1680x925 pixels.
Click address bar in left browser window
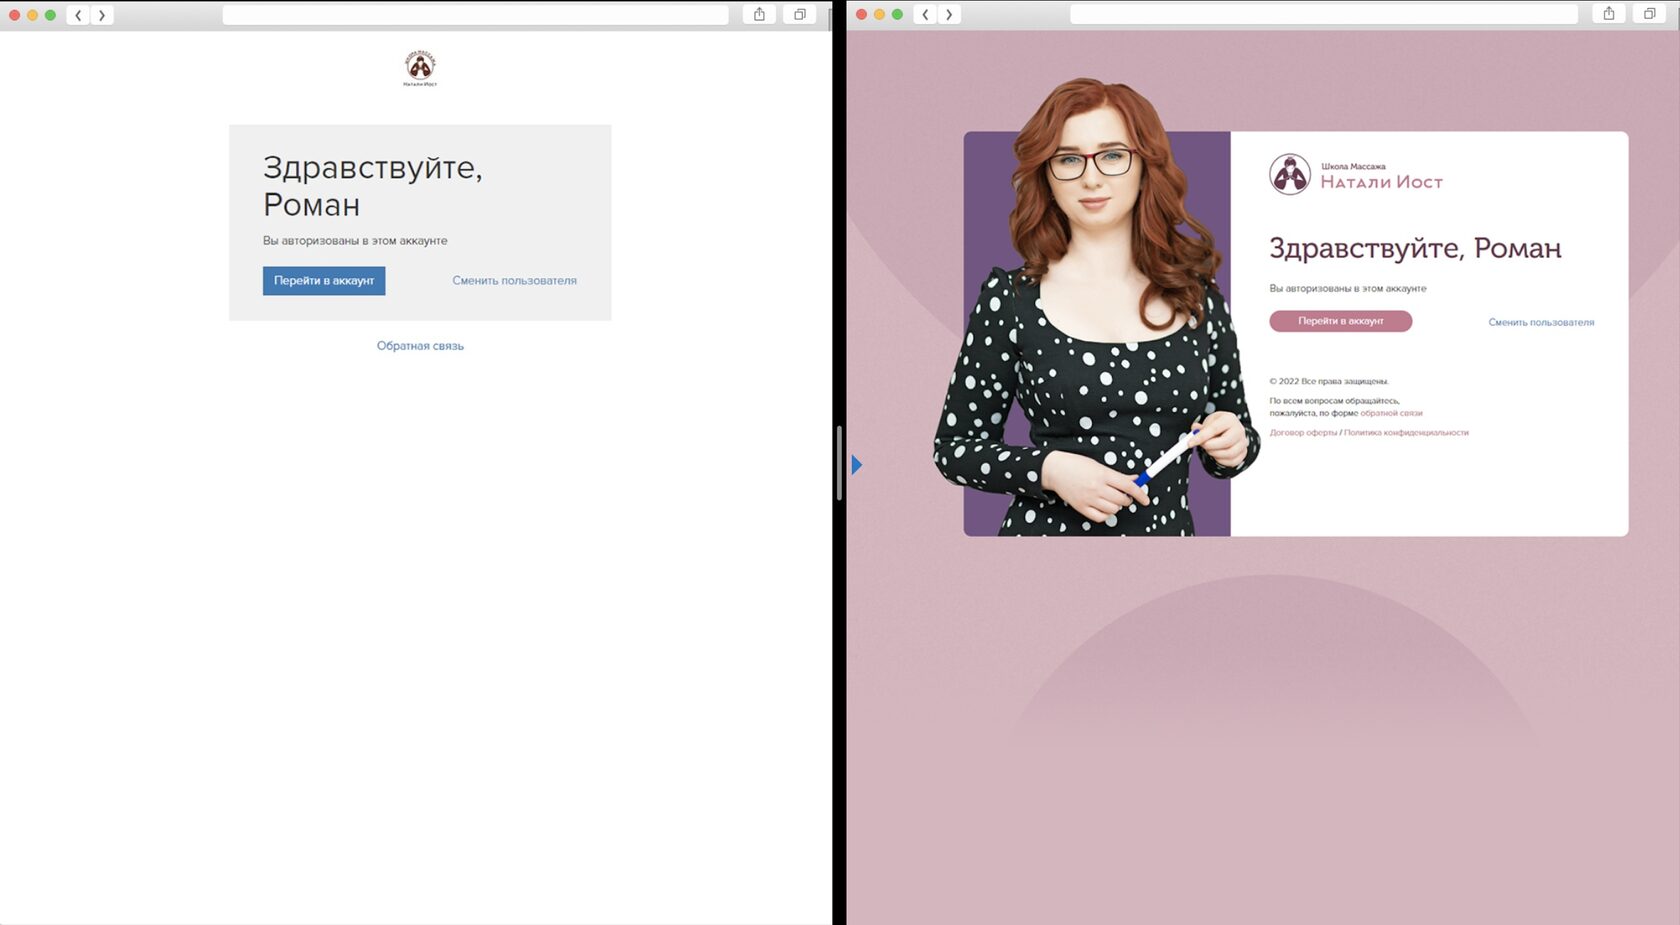tap(476, 14)
